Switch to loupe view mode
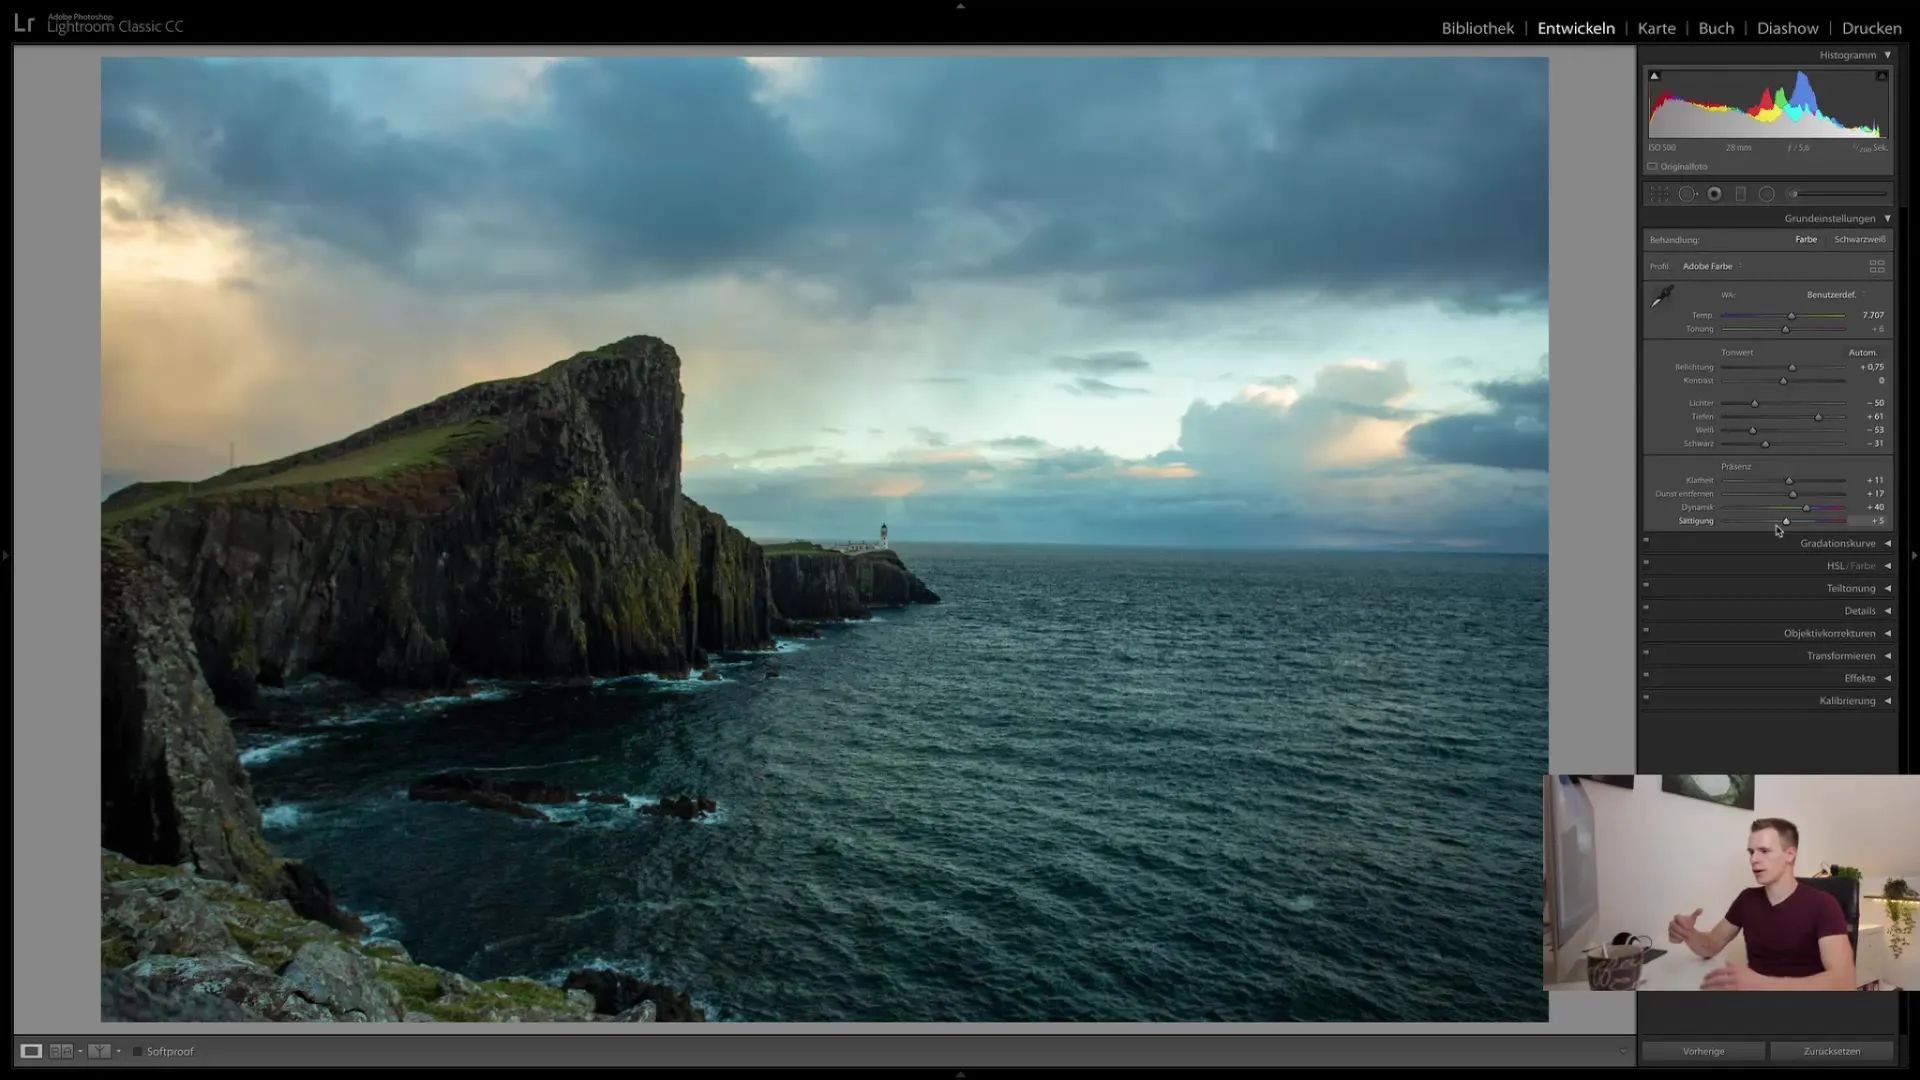The image size is (1920, 1080). [x=31, y=1051]
